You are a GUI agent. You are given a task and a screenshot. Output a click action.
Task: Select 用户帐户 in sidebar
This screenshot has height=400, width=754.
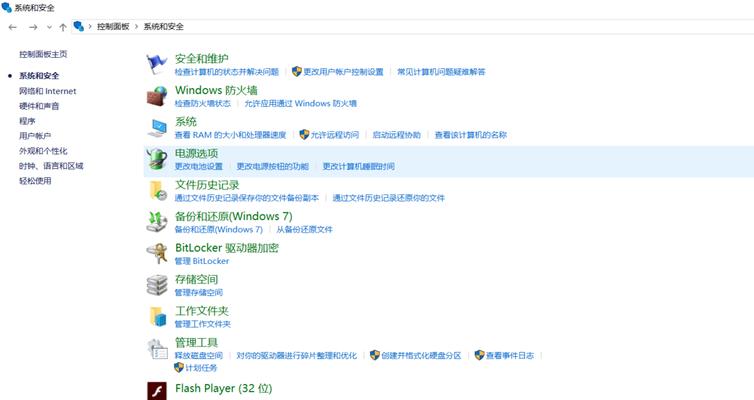(35, 136)
